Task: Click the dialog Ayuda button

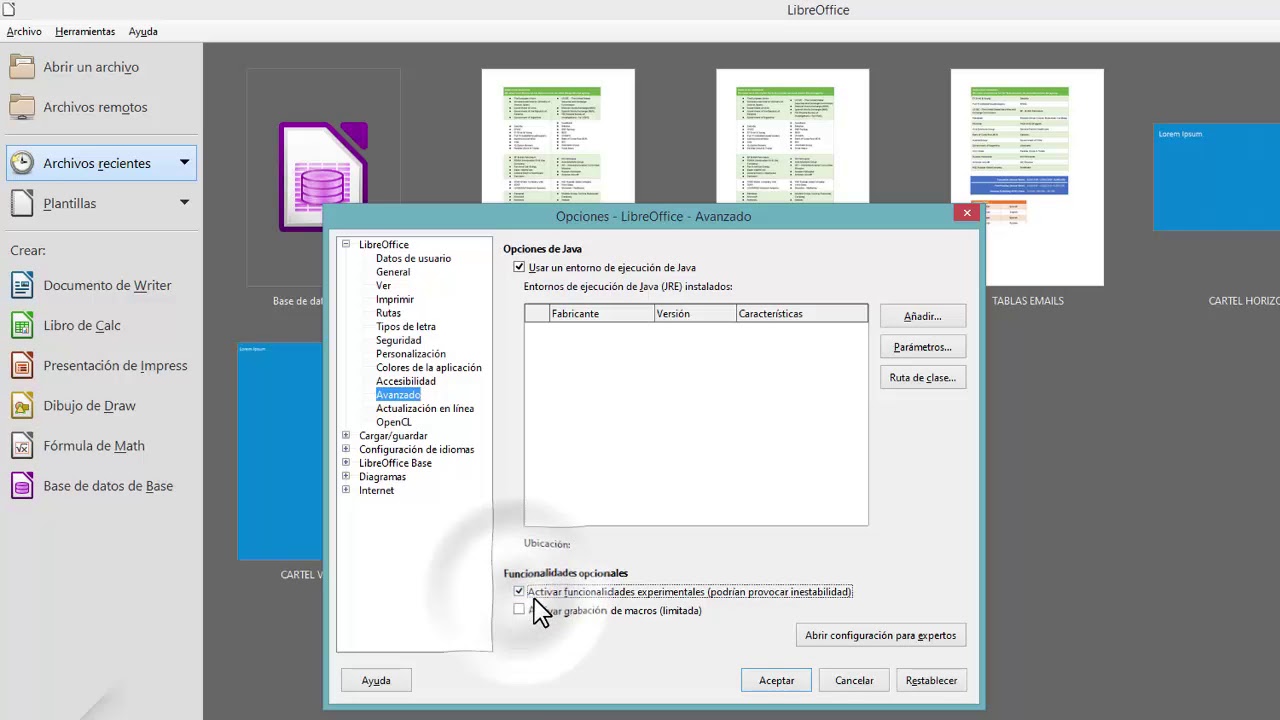Action: coord(376,680)
